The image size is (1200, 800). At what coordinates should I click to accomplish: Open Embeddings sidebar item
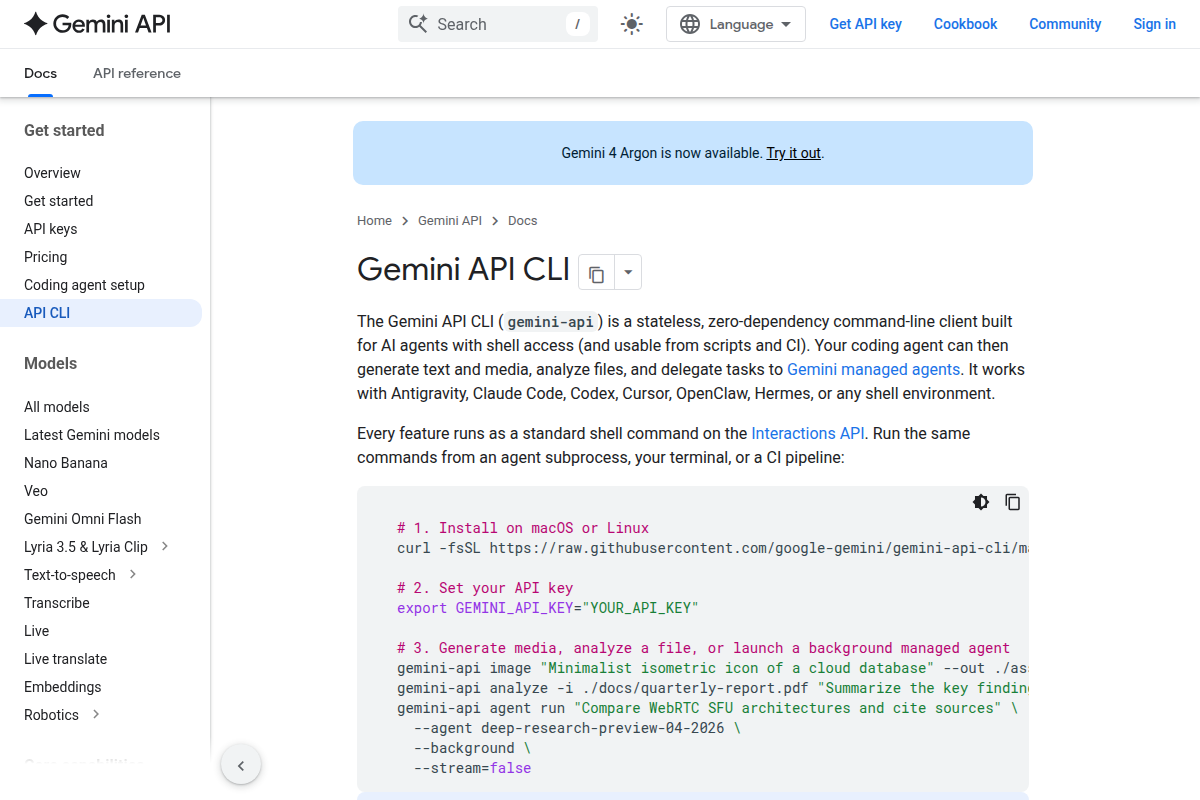(62, 687)
